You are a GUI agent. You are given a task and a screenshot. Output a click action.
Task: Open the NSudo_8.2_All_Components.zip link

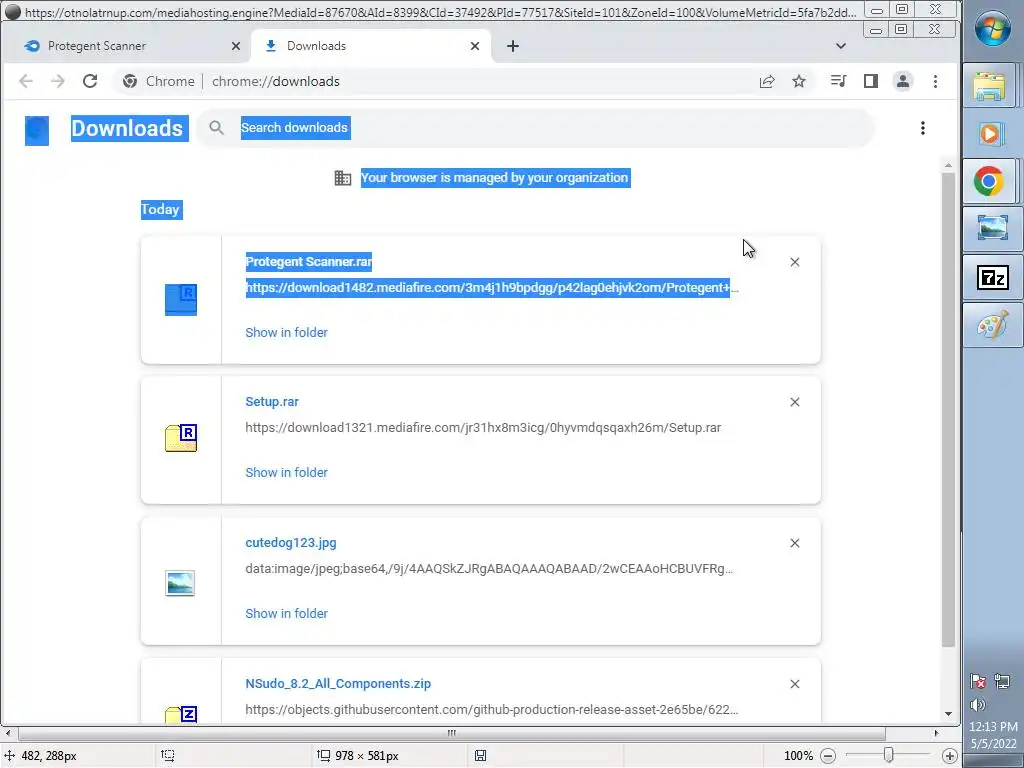tap(338, 684)
